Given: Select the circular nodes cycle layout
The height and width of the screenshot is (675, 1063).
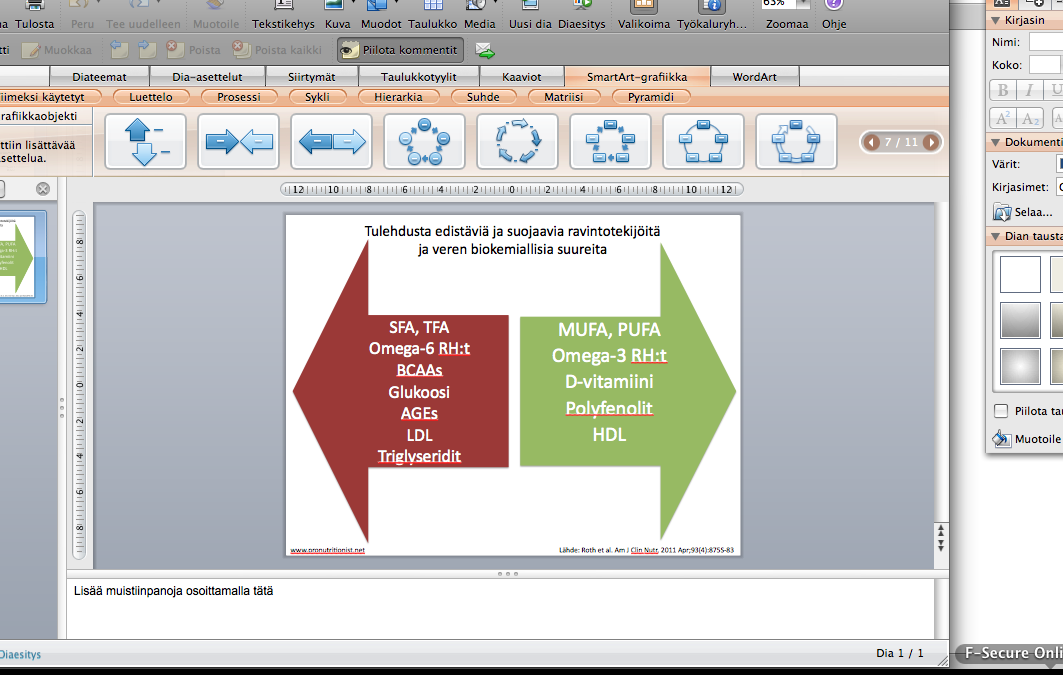Looking at the screenshot, I should pos(424,142).
